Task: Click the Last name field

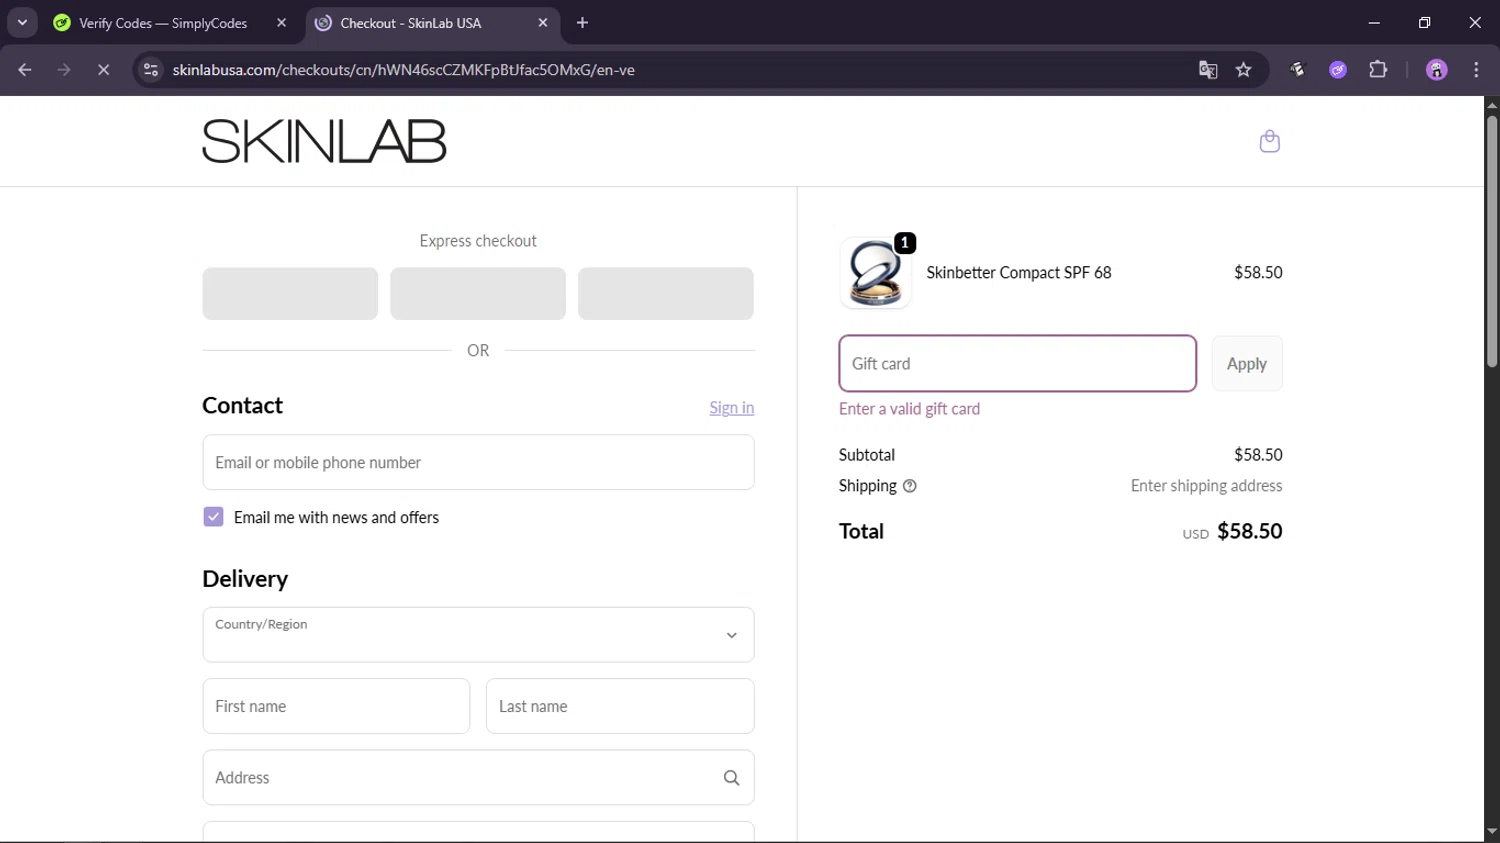Action: coord(620,706)
